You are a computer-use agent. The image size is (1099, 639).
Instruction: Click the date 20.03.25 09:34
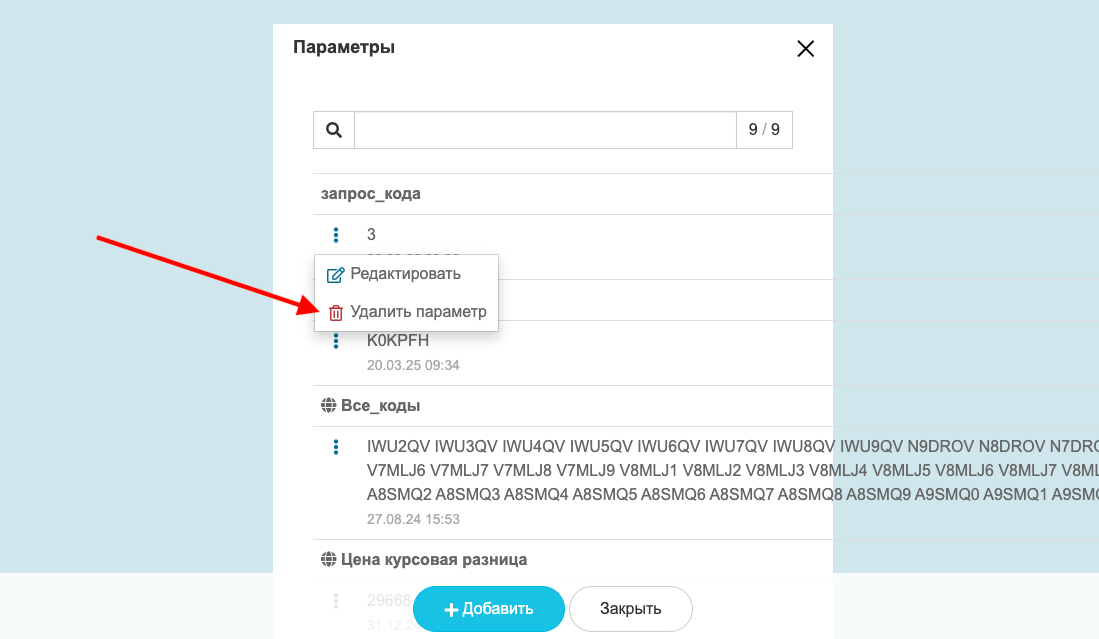pos(413,365)
